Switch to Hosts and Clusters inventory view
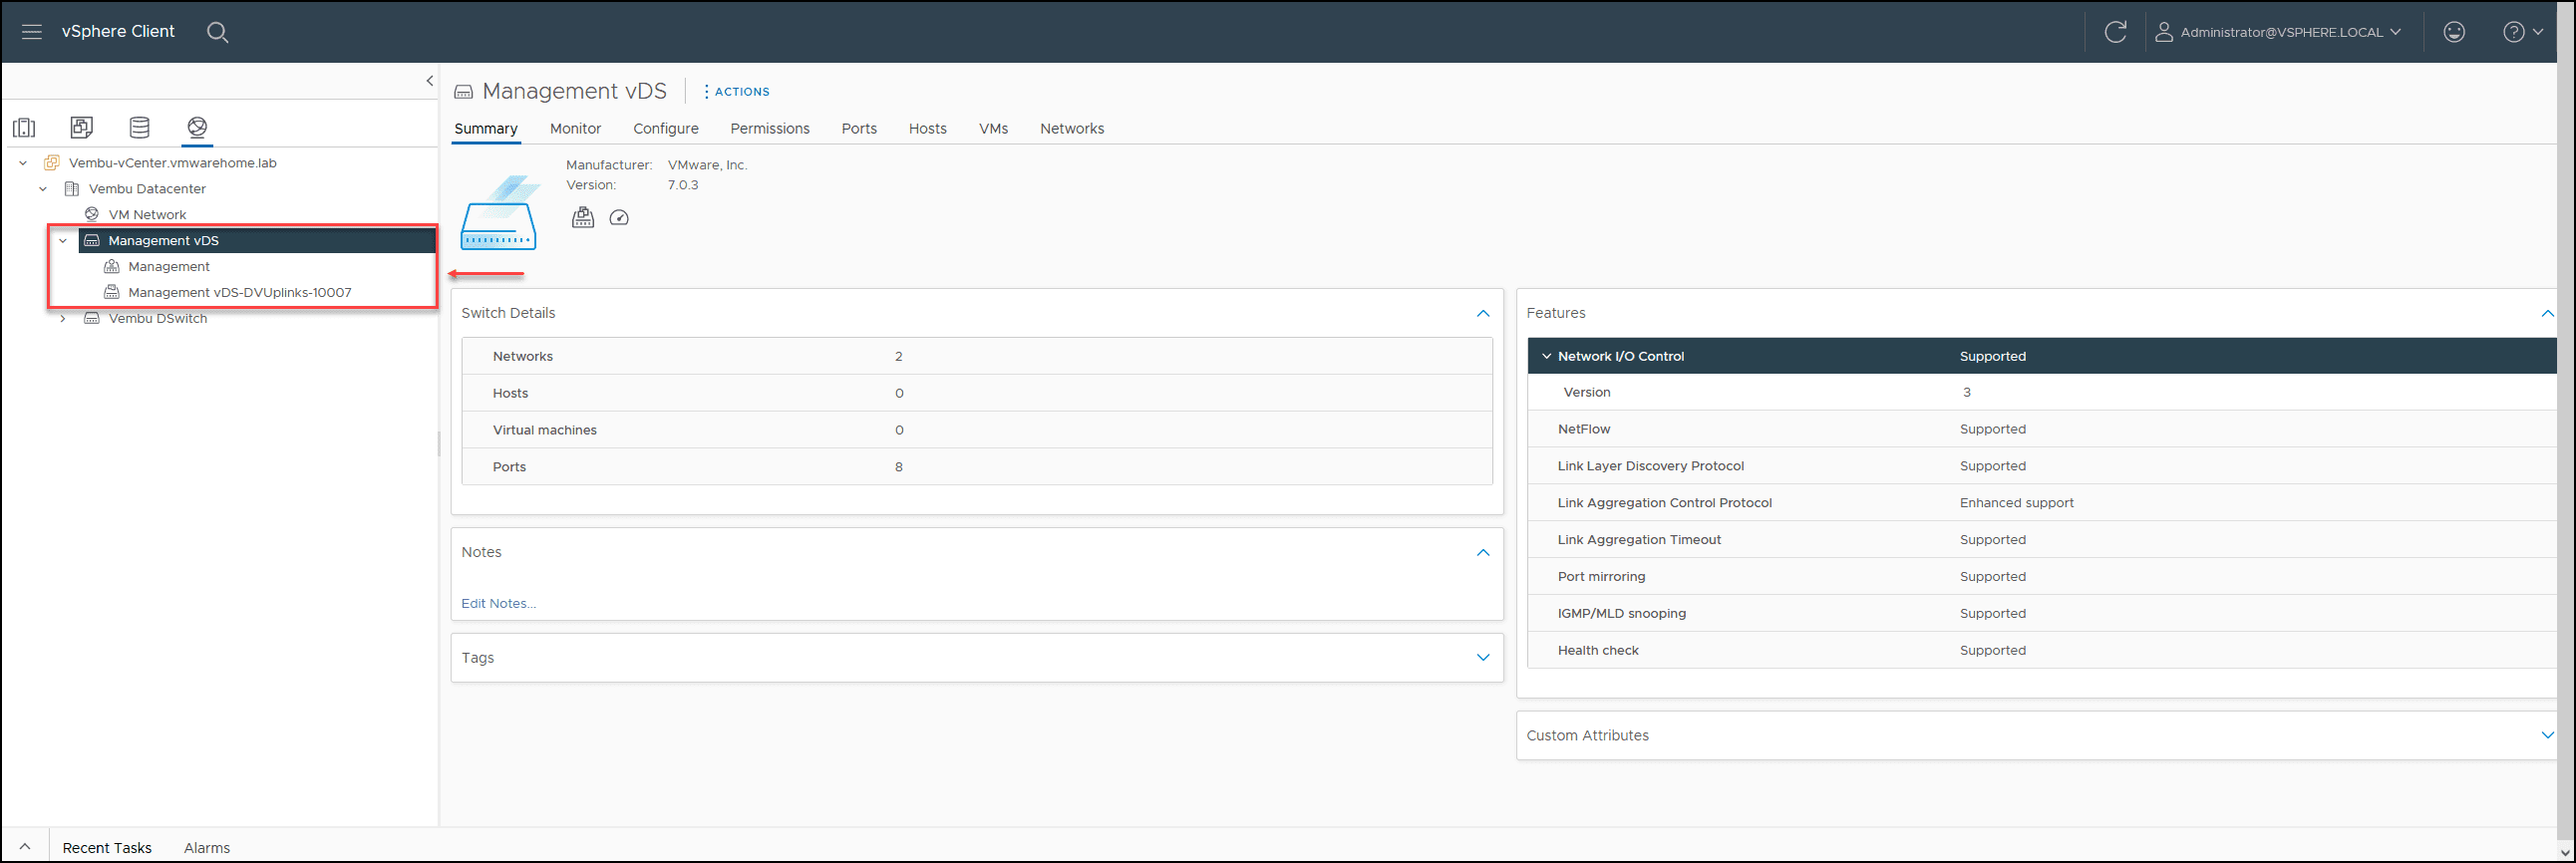 [24, 127]
